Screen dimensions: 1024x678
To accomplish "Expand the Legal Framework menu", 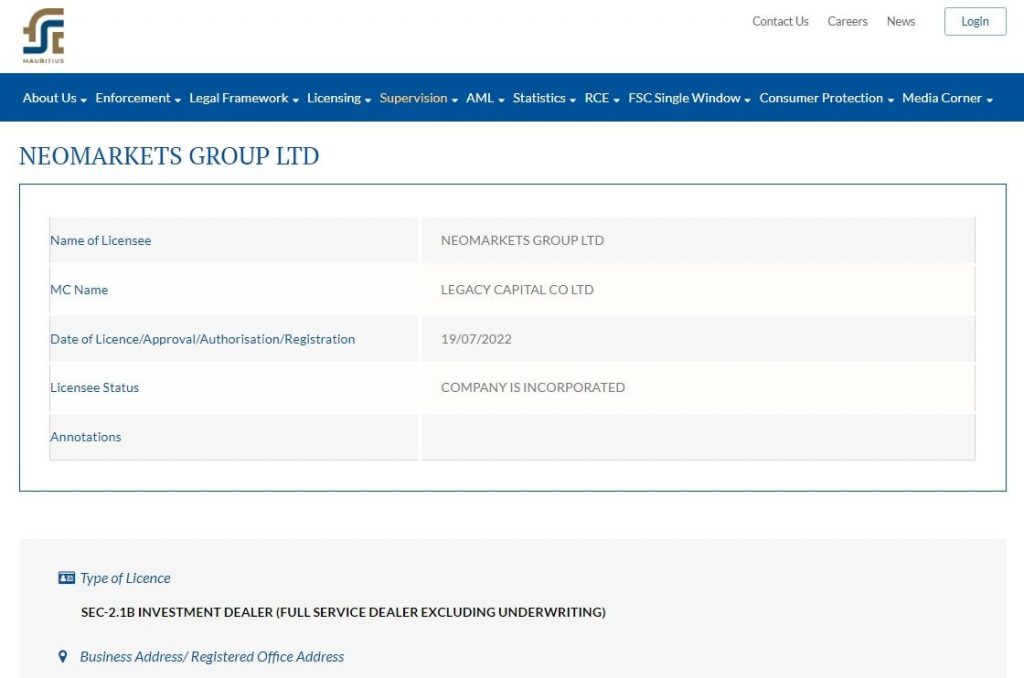I will pyautogui.click(x=244, y=98).
